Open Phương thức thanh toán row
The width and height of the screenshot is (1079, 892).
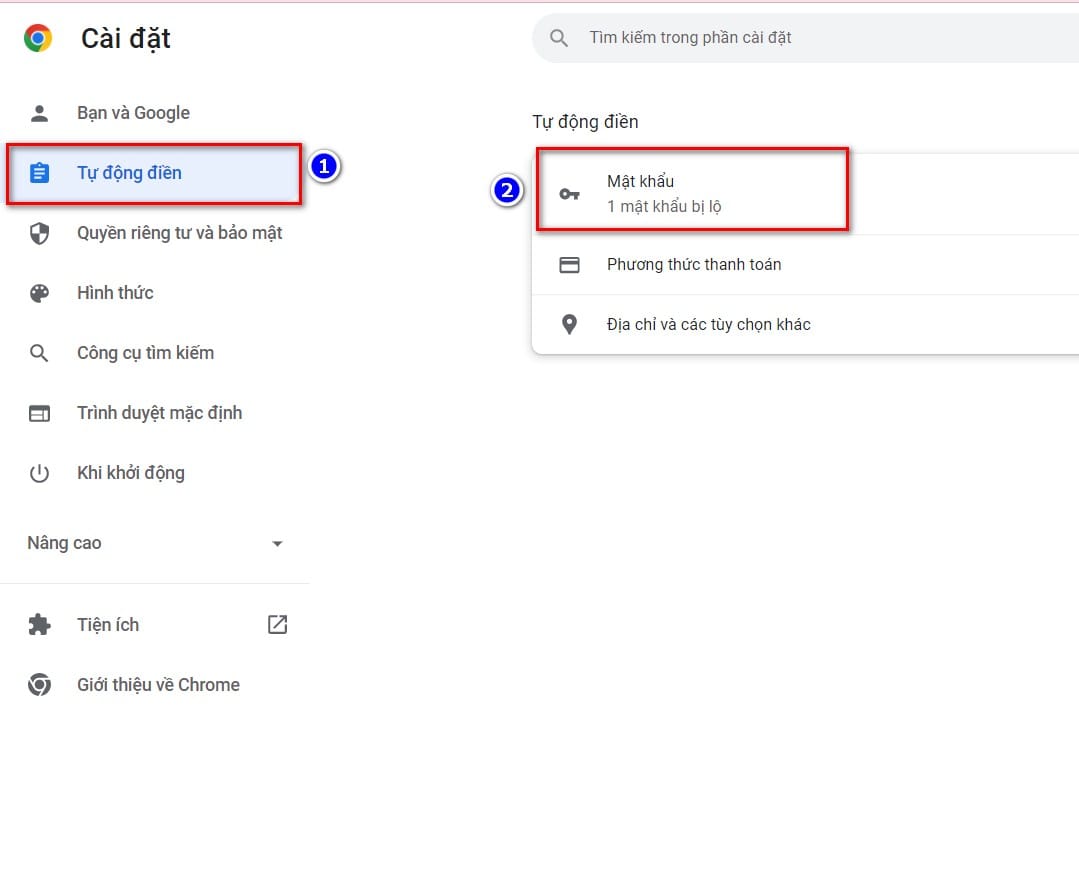pyautogui.click(x=805, y=265)
